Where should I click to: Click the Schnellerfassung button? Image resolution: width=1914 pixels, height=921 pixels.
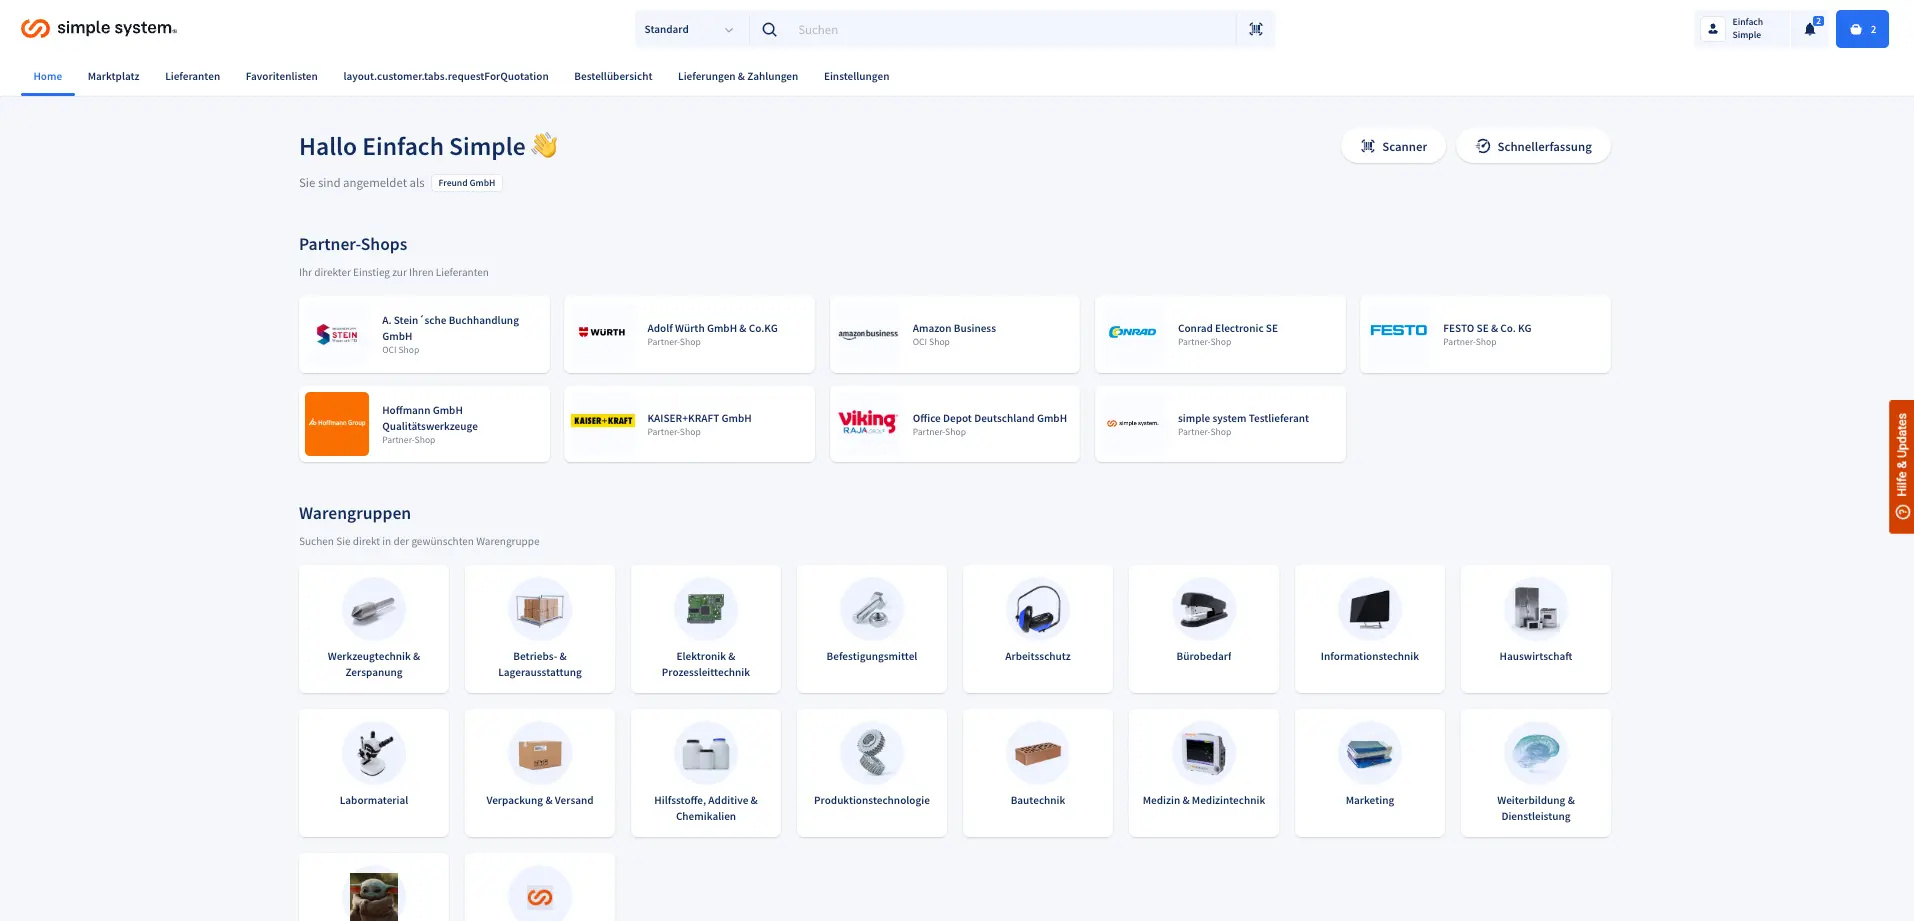(x=1534, y=146)
